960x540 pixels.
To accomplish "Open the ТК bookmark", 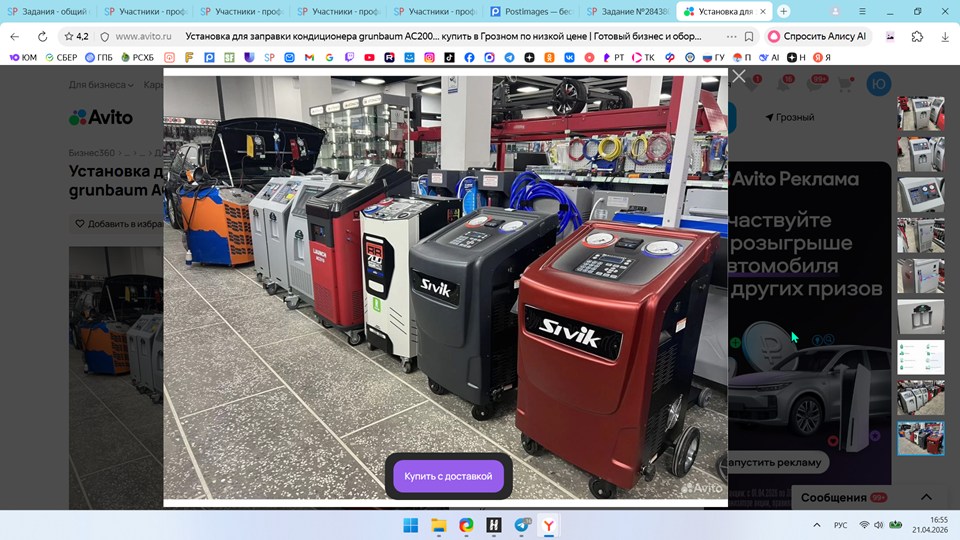I will pos(643,58).
